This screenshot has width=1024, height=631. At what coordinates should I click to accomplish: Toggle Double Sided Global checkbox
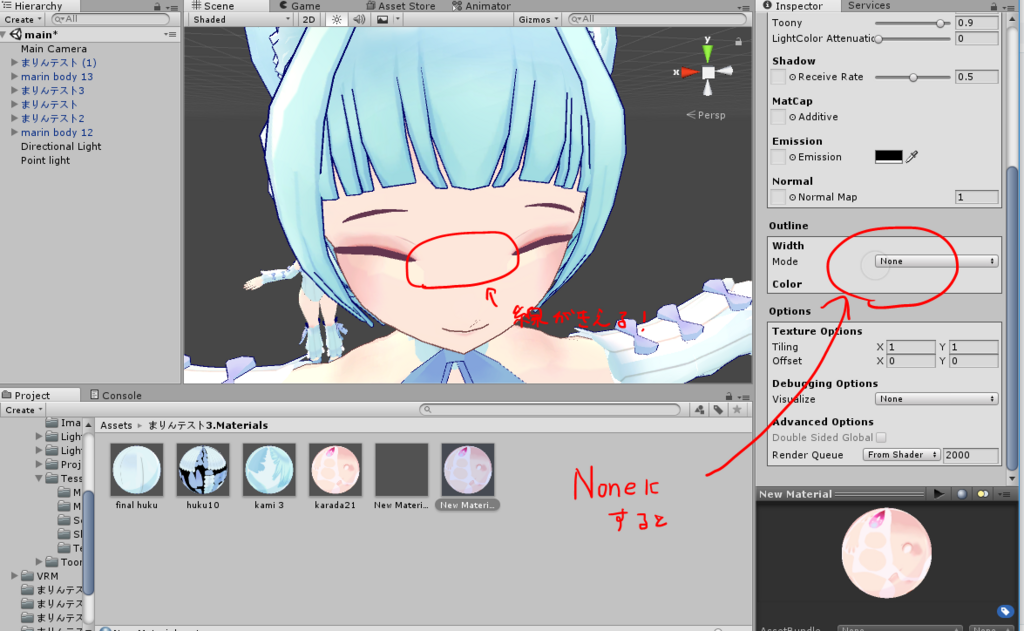click(x=881, y=438)
